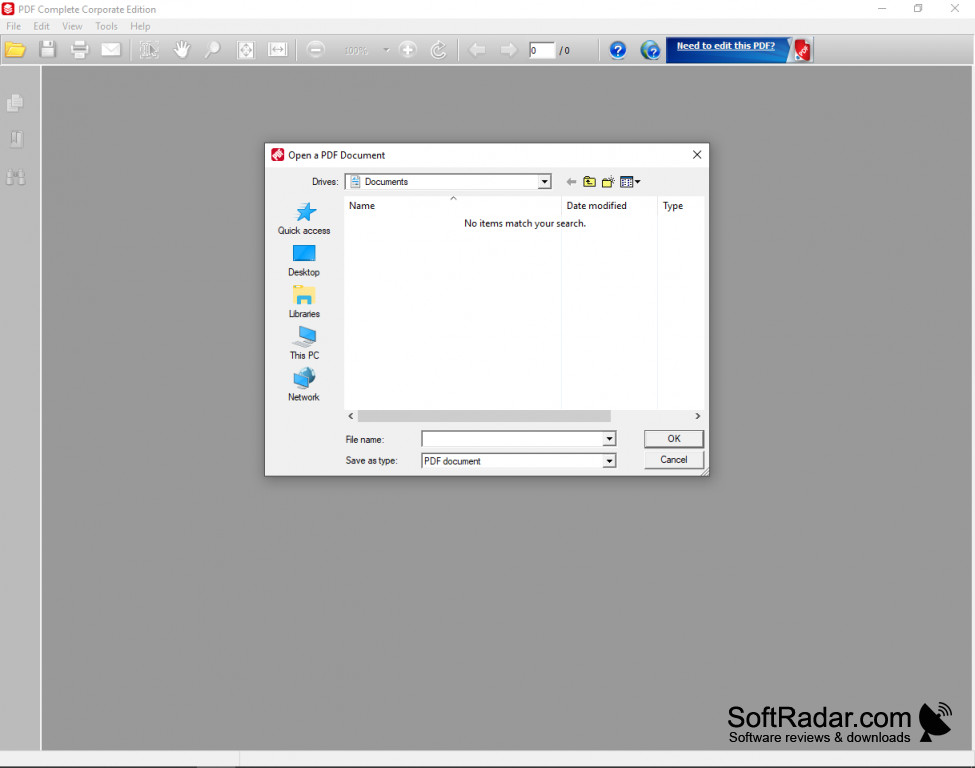Open the Drives dropdown showing Documents
This screenshot has width=975, height=768.
(x=544, y=181)
